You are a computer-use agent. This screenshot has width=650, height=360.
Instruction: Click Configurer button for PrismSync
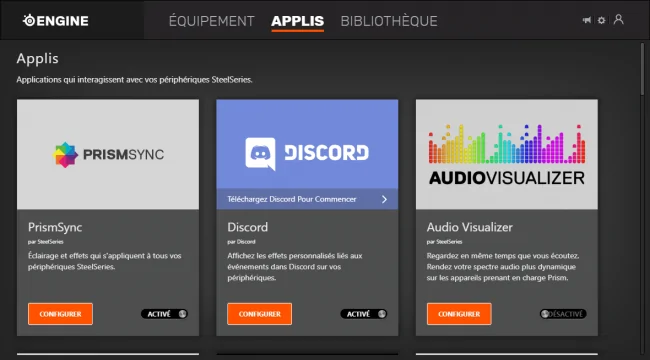point(61,314)
